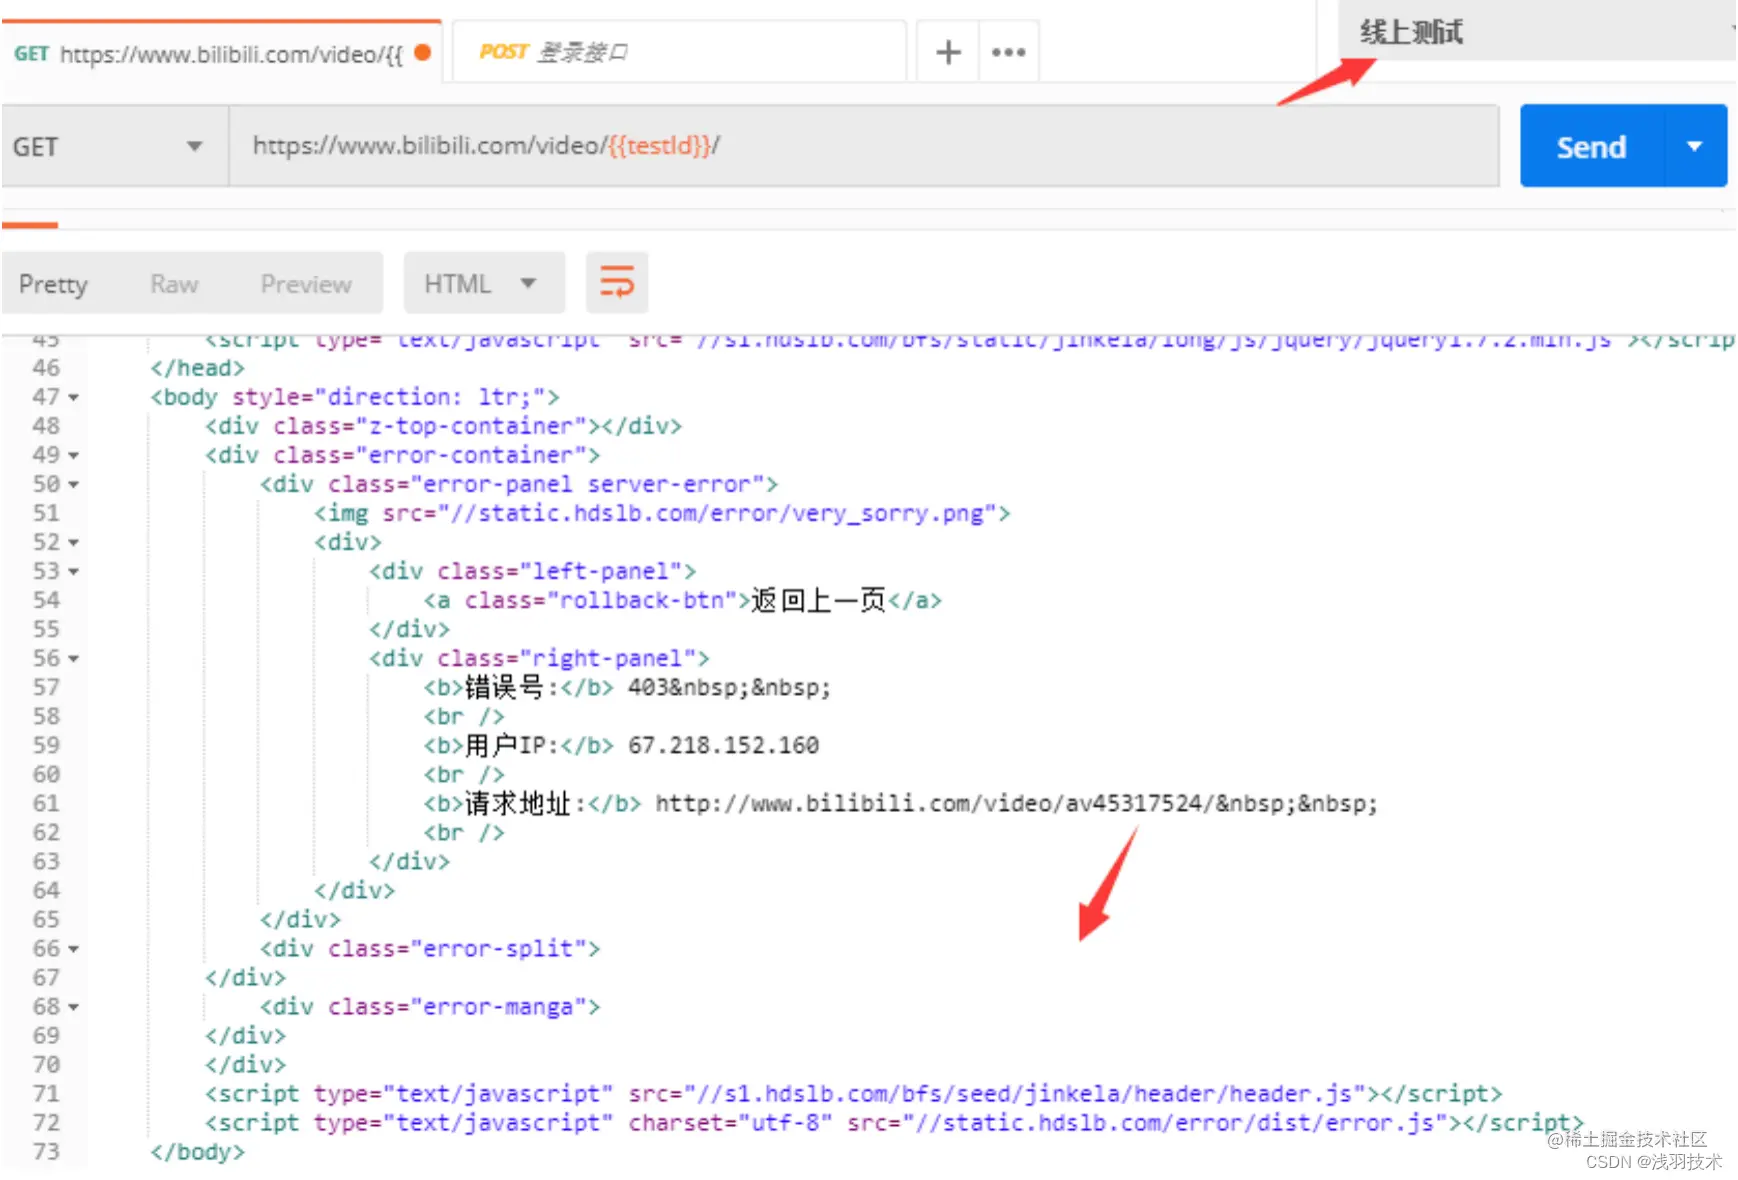Screen dimensions: 1738x1180
Task: Open a new request tab with plus icon
Action: [x=948, y=52]
